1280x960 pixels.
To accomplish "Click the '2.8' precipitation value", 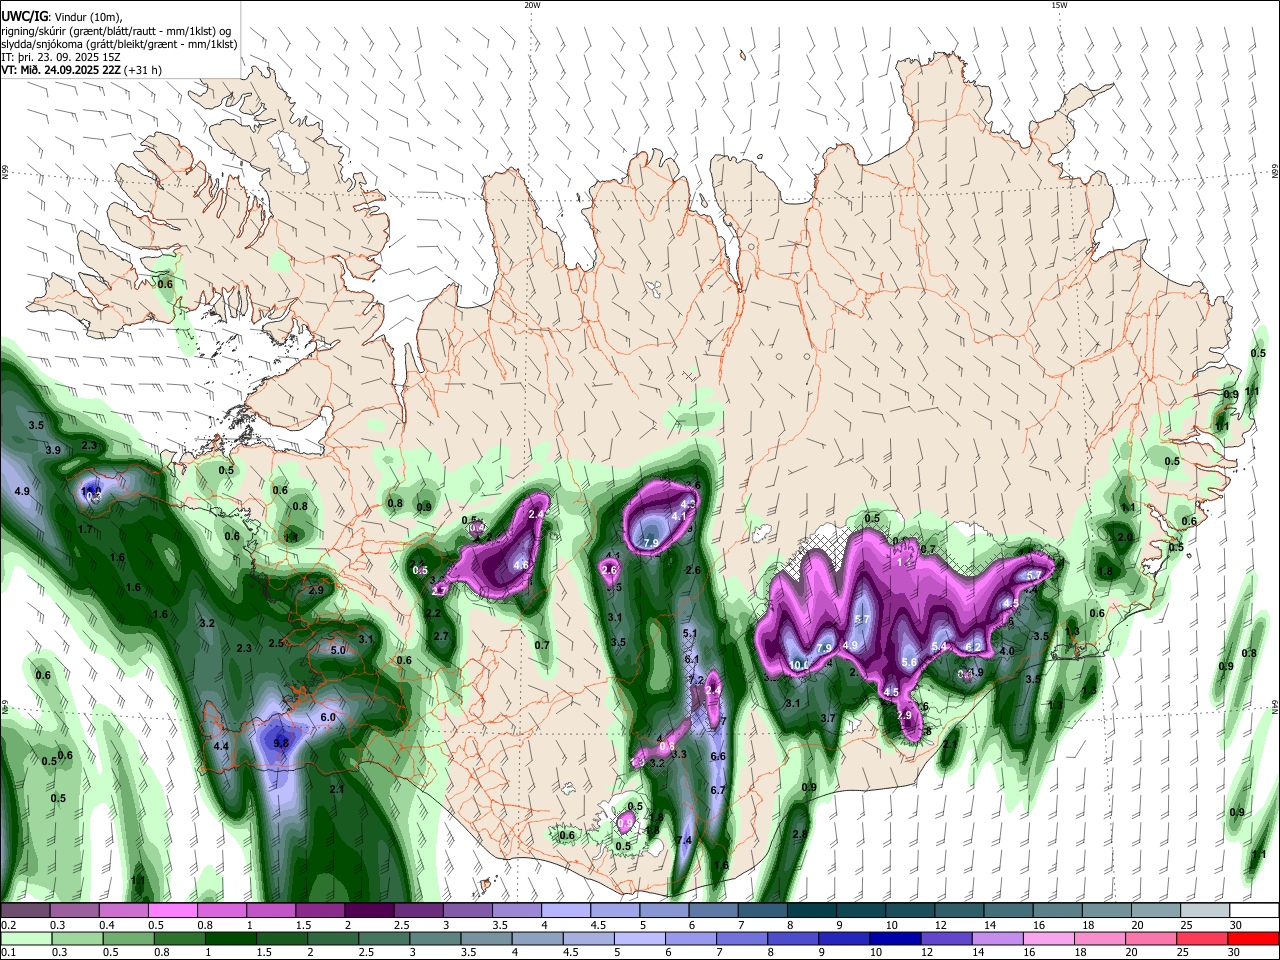I will click(x=799, y=834).
